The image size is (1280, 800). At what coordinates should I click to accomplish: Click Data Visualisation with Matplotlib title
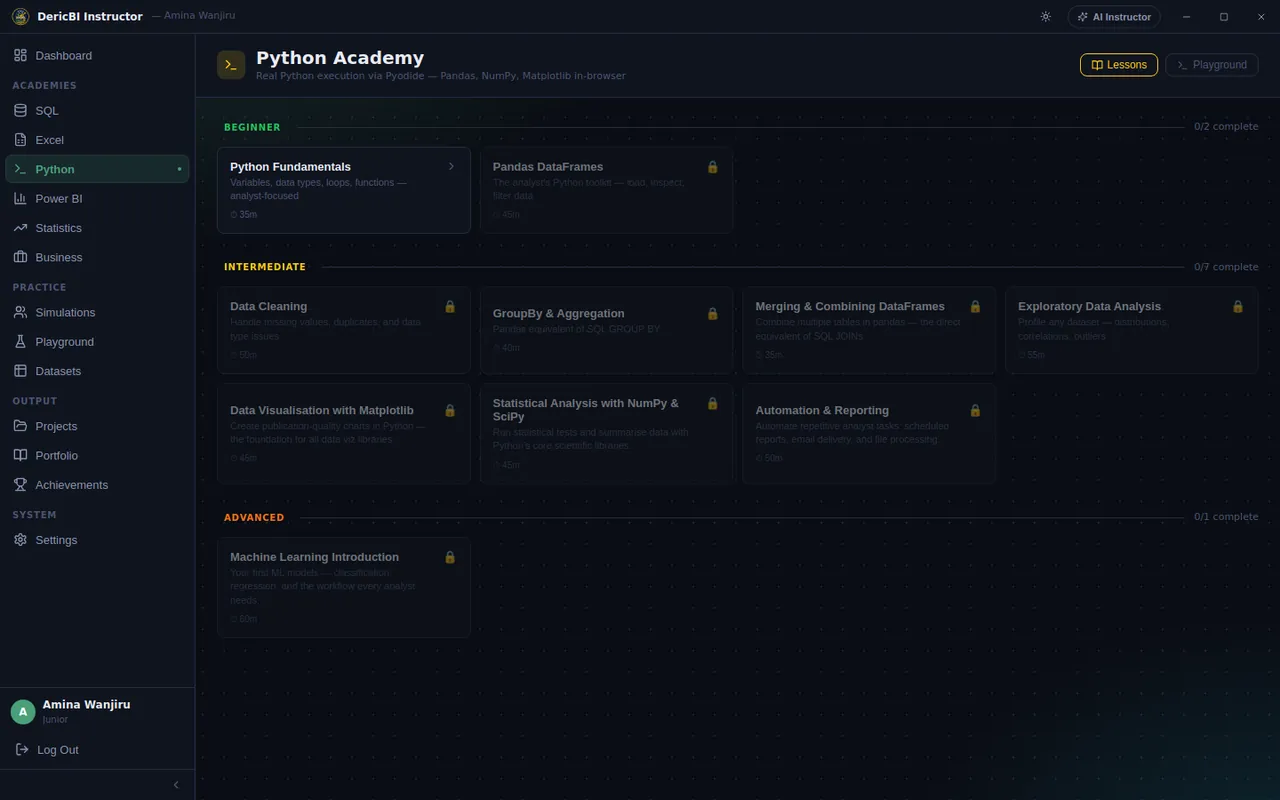(x=322, y=410)
